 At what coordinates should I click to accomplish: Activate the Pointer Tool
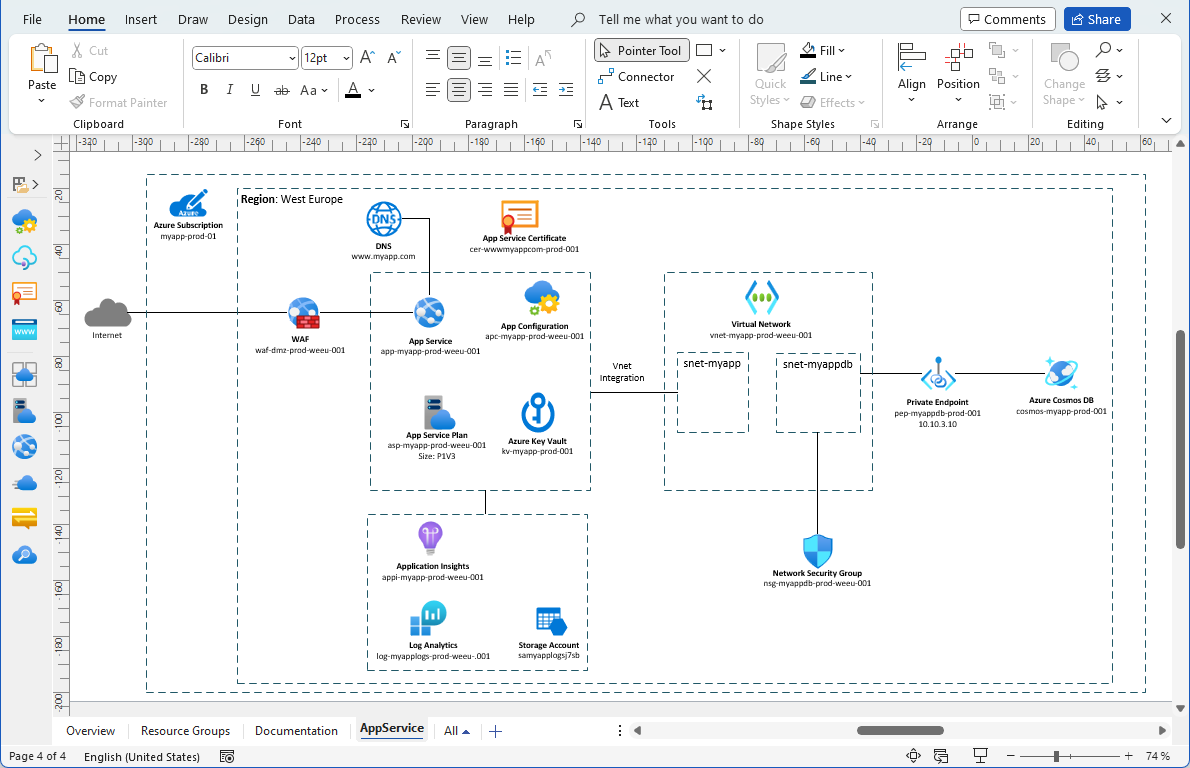(641, 50)
